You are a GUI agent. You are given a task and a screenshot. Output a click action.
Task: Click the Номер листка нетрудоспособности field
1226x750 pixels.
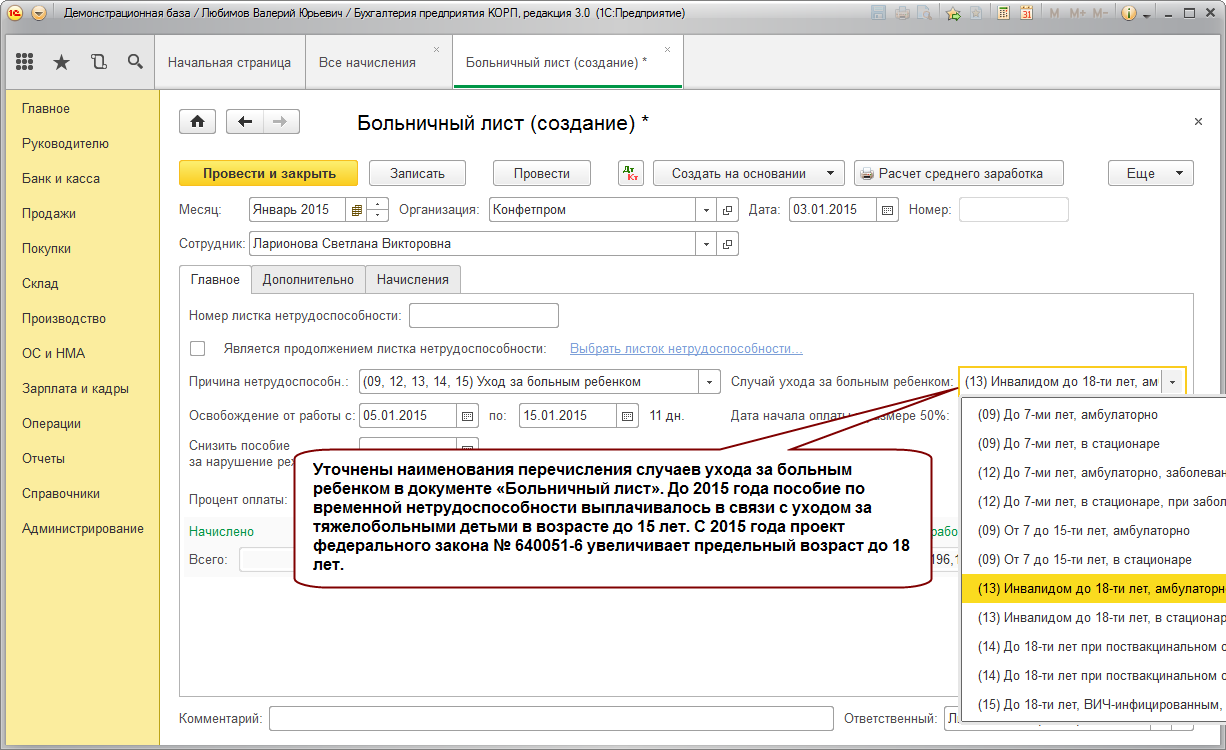pos(484,316)
